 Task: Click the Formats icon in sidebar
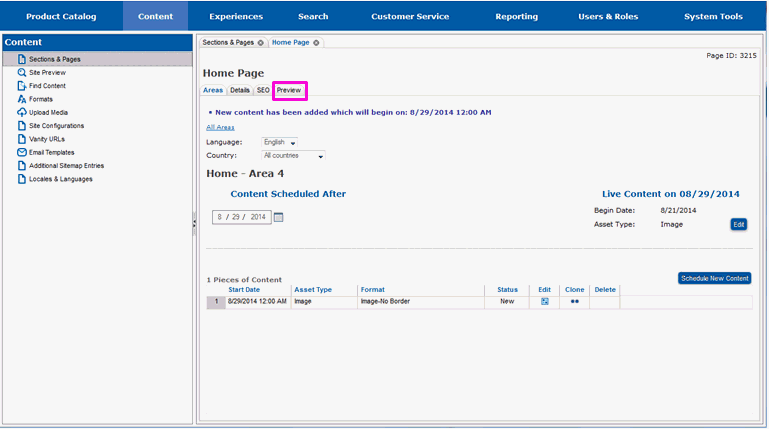22,99
